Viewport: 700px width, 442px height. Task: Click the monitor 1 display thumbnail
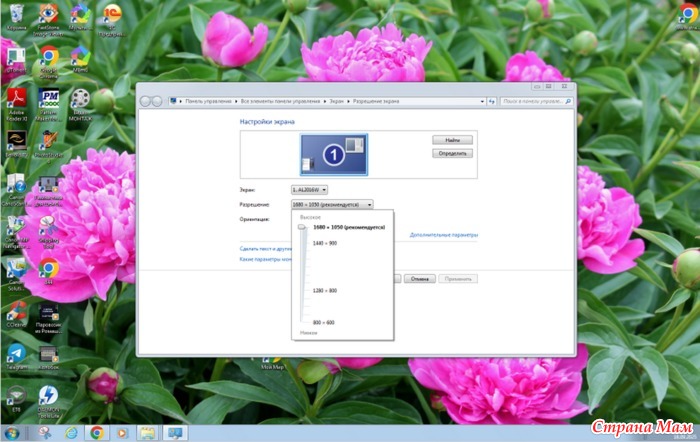tap(333, 154)
